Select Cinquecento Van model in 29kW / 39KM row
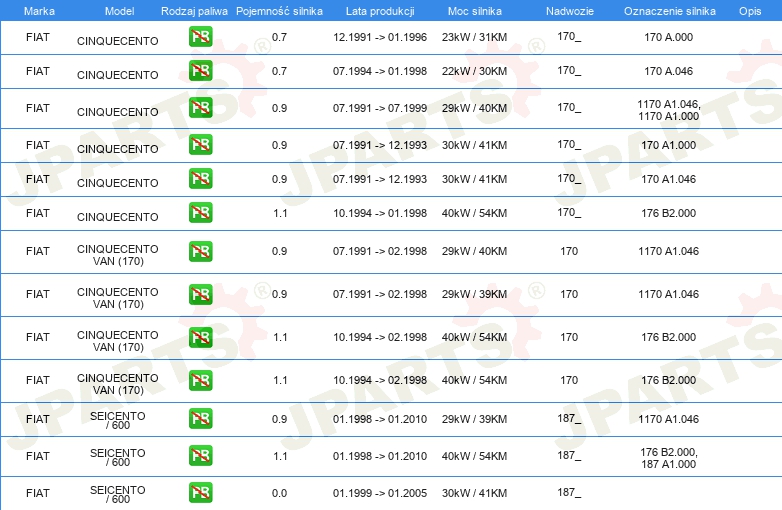Image resolution: width=782 pixels, height=510 pixels. 118,298
